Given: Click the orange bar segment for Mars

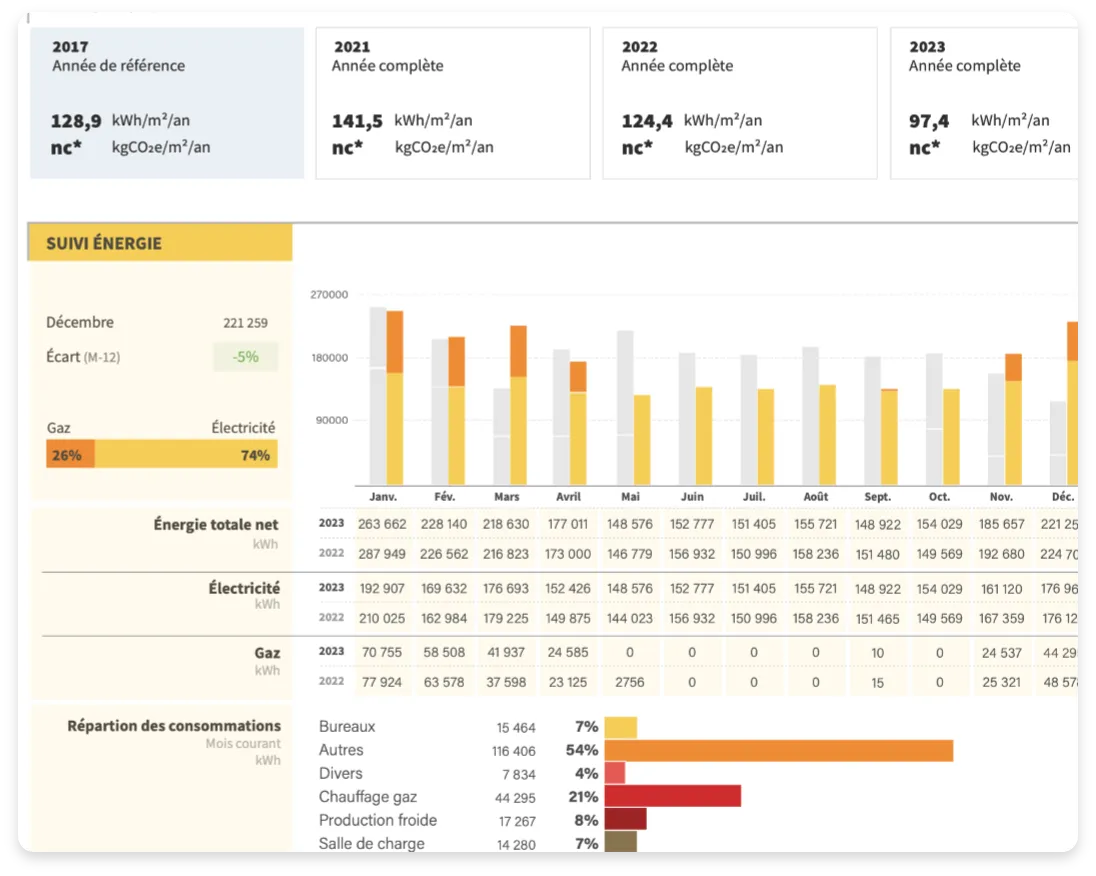Looking at the screenshot, I should point(518,351).
